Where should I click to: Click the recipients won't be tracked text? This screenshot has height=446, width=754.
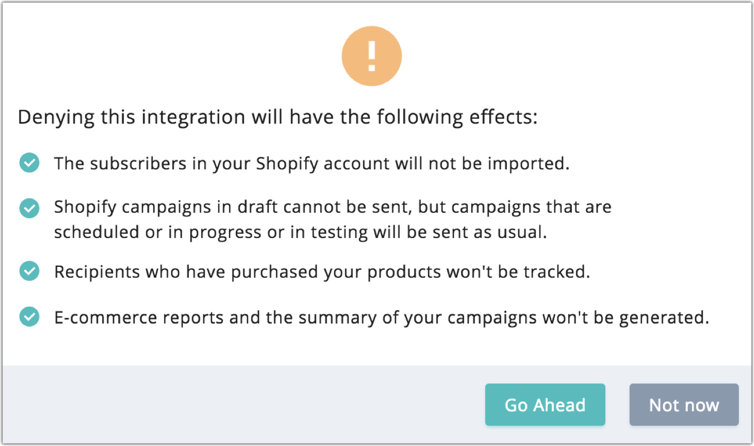(315, 272)
